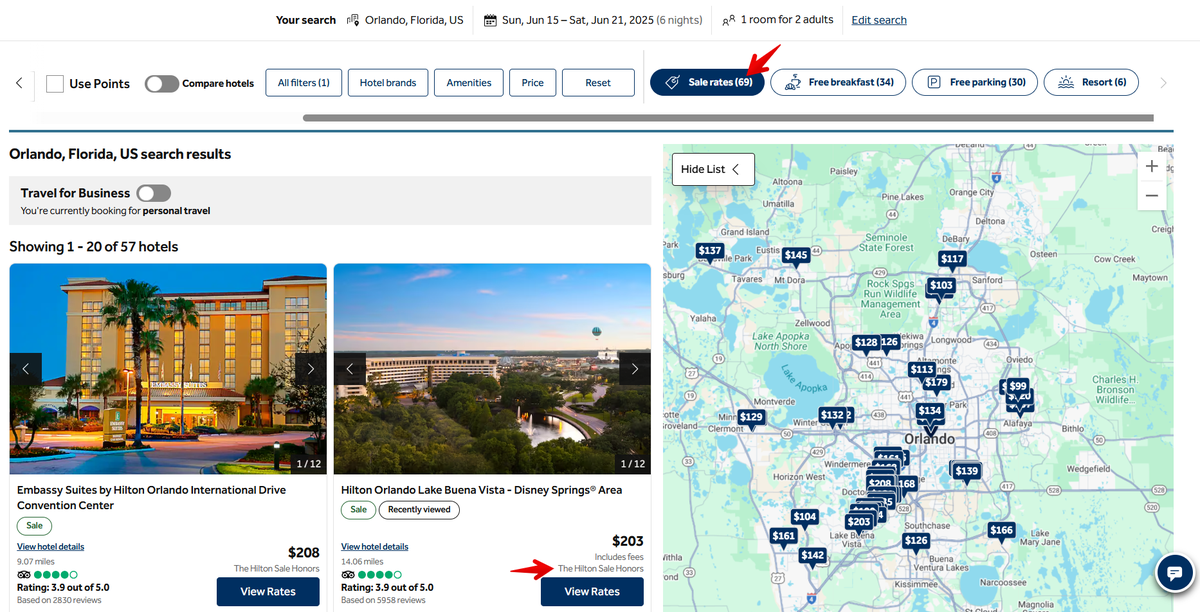Screen dimensions: 1200x612
Task: Select the $113 map price marker
Action: tap(922, 370)
